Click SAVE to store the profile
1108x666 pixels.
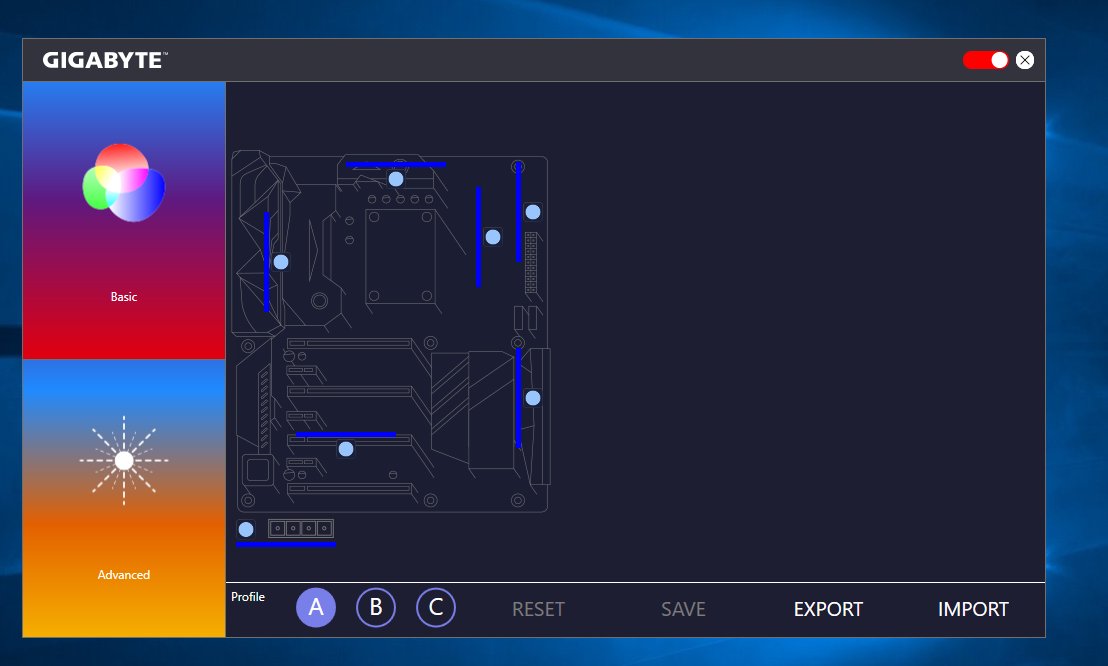[683, 609]
